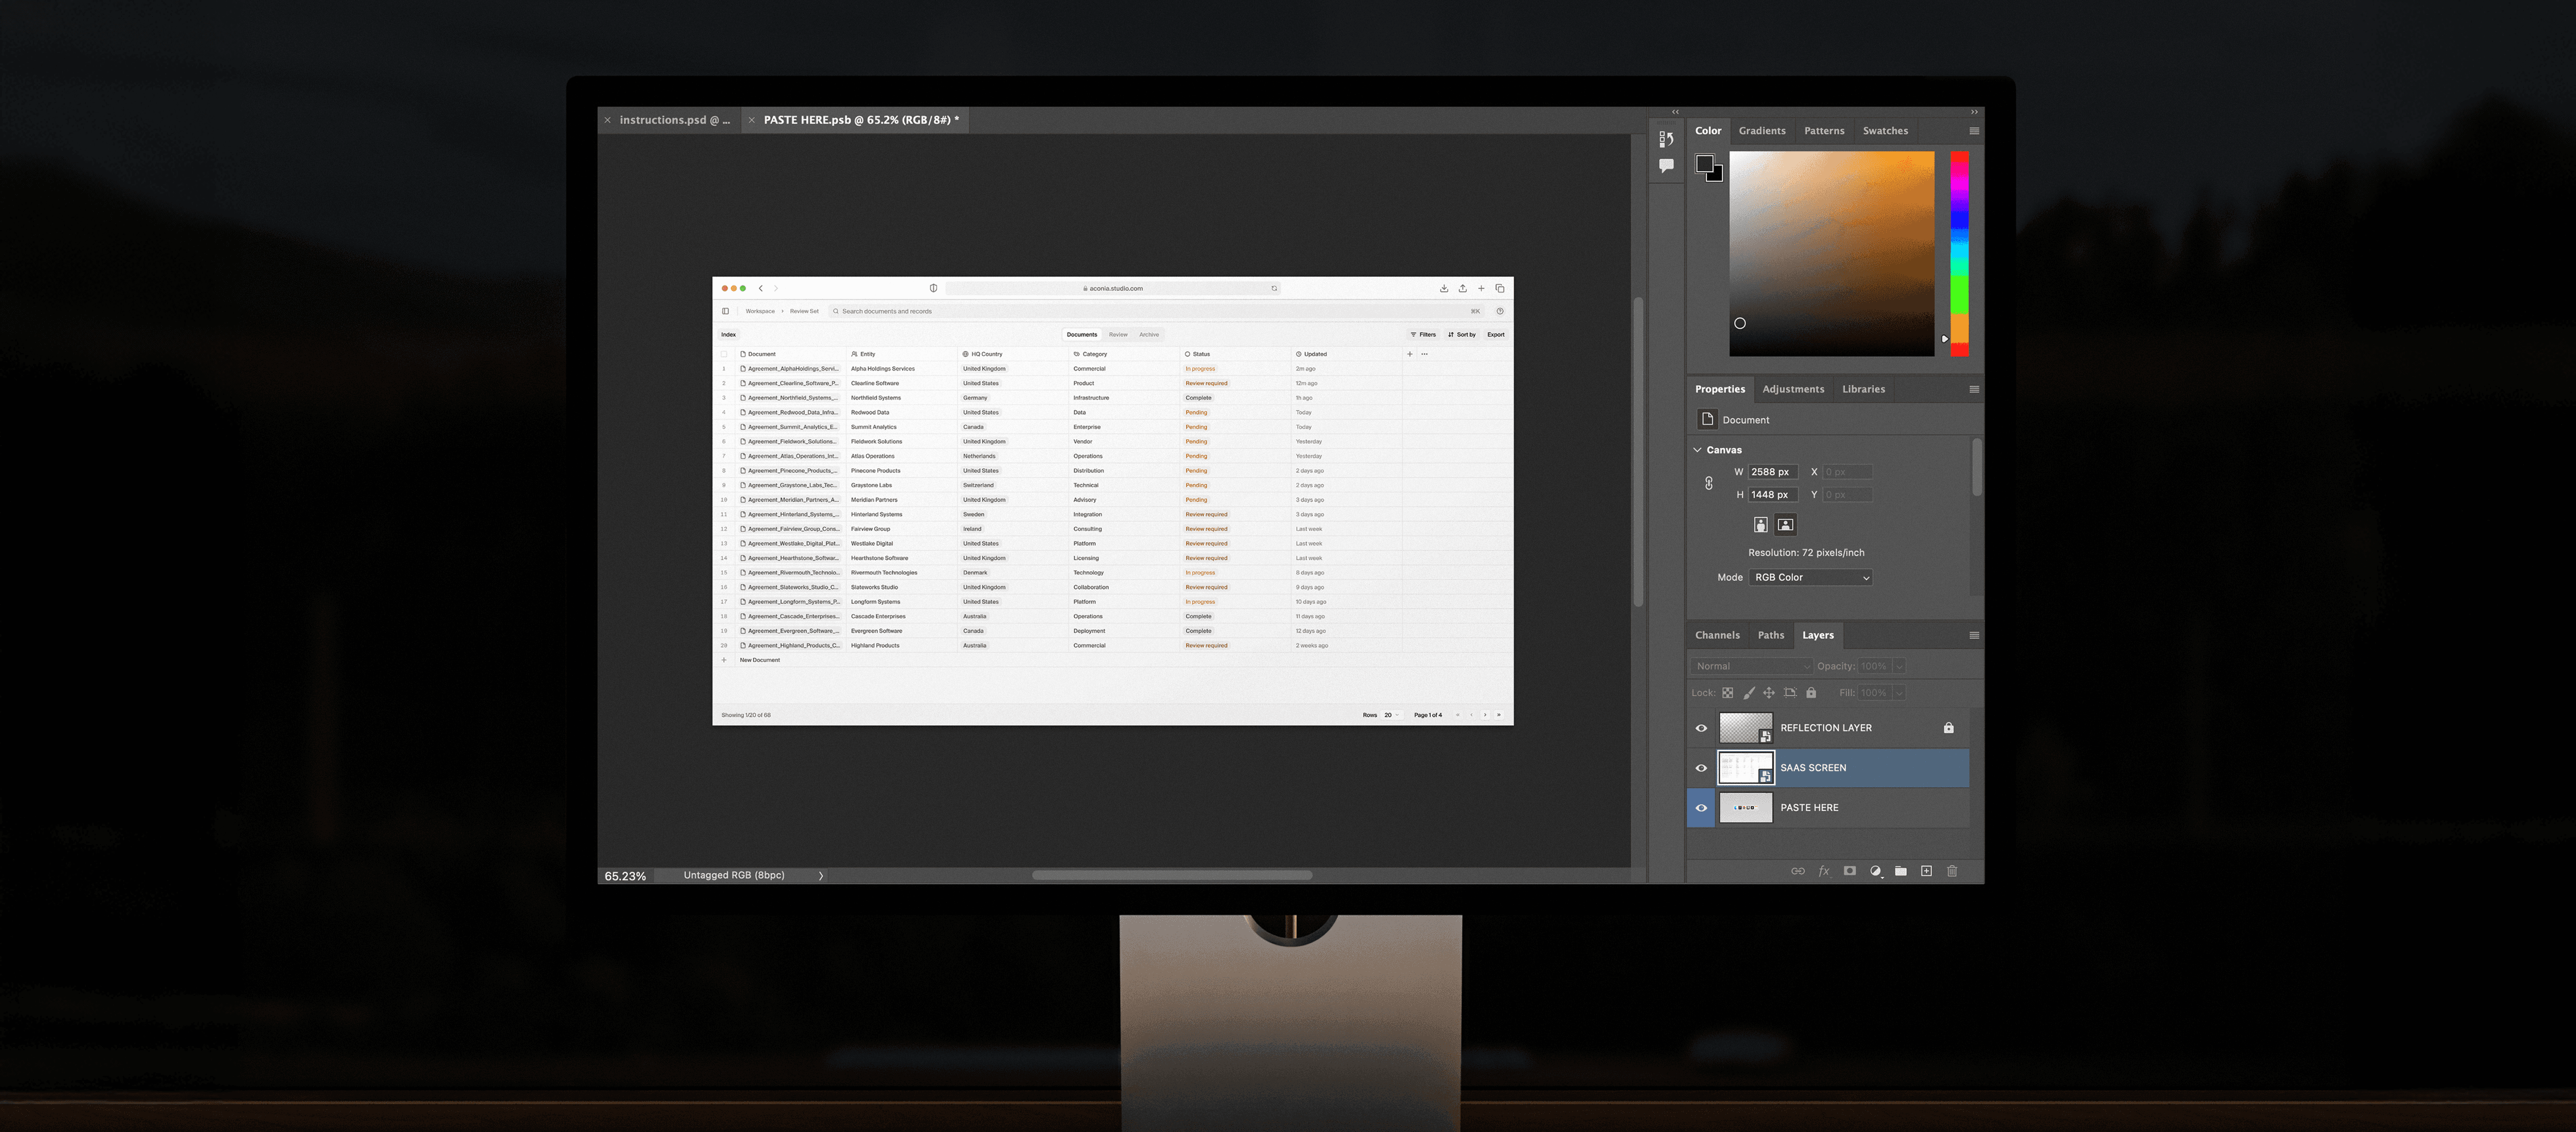
Task: Collapse the Canvas section
Action: pyautogui.click(x=1697, y=450)
